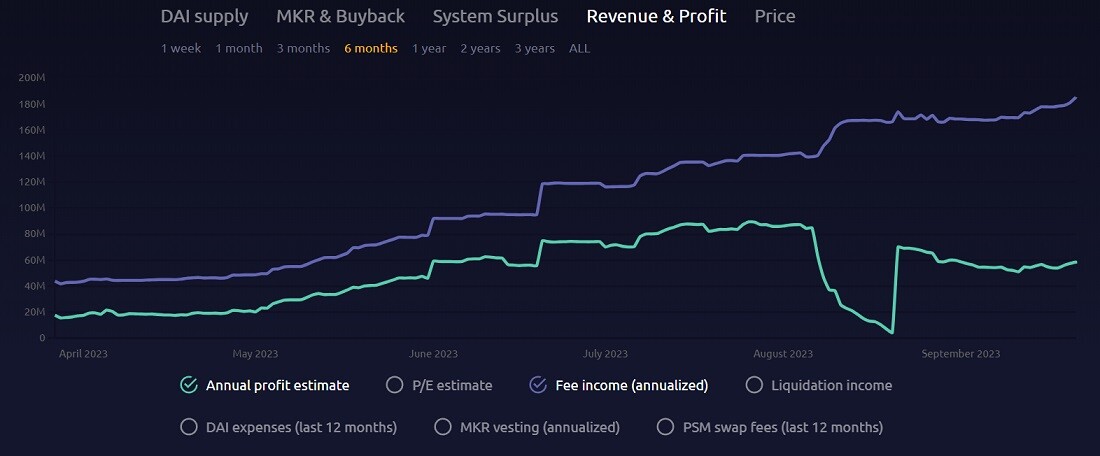1100x456 pixels.
Task: Uncheck the Annual profit estimate series
Action: [x=188, y=385]
